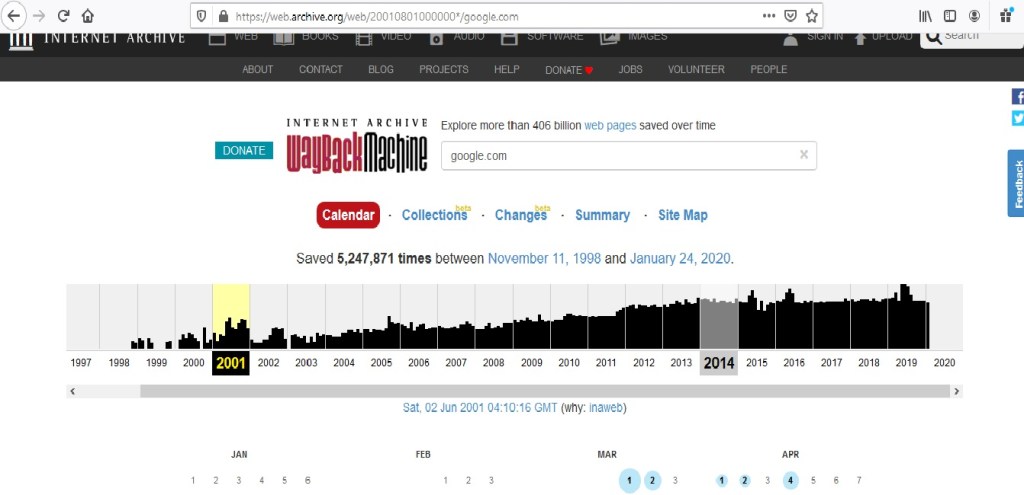Open the Facebook share icon
Viewport: 1024px width, 495px height.
pos(1017,96)
